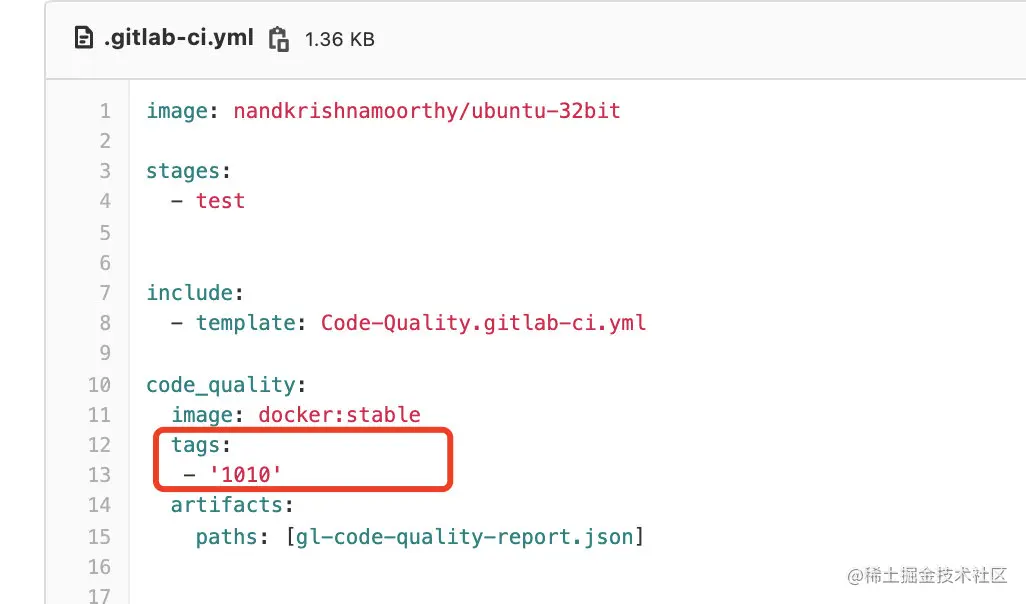Select line number 16
The height and width of the screenshot is (604, 1026).
(99, 566)
